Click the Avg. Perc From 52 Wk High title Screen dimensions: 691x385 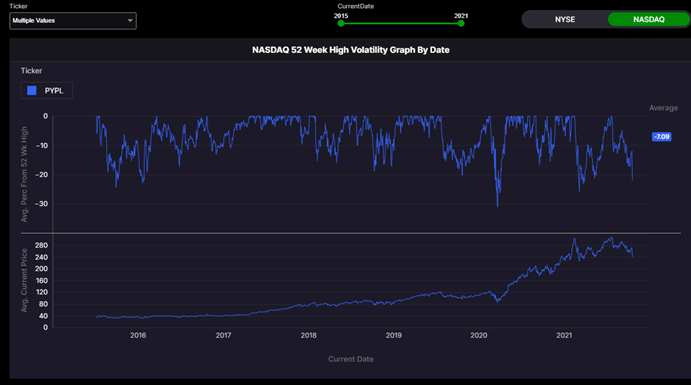click(24, 174)
